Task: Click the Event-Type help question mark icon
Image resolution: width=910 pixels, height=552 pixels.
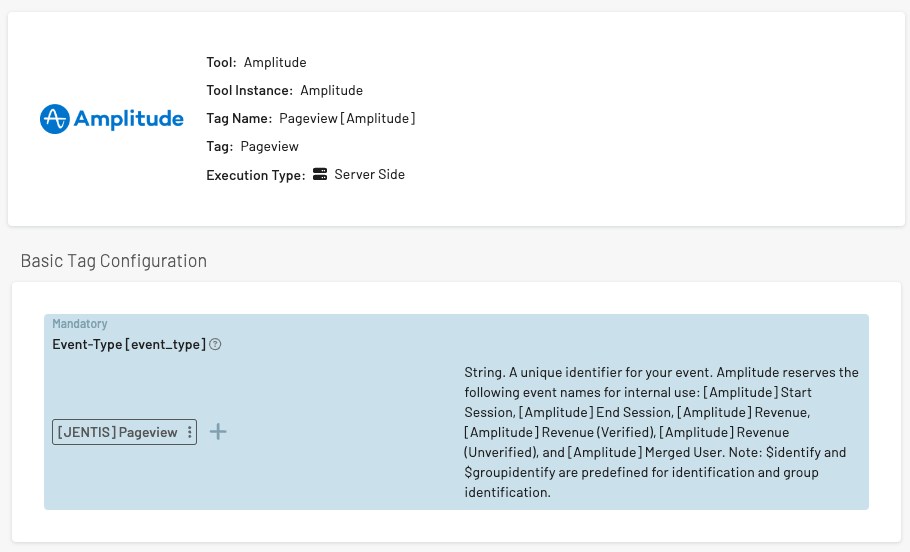Action: [215, 344]
